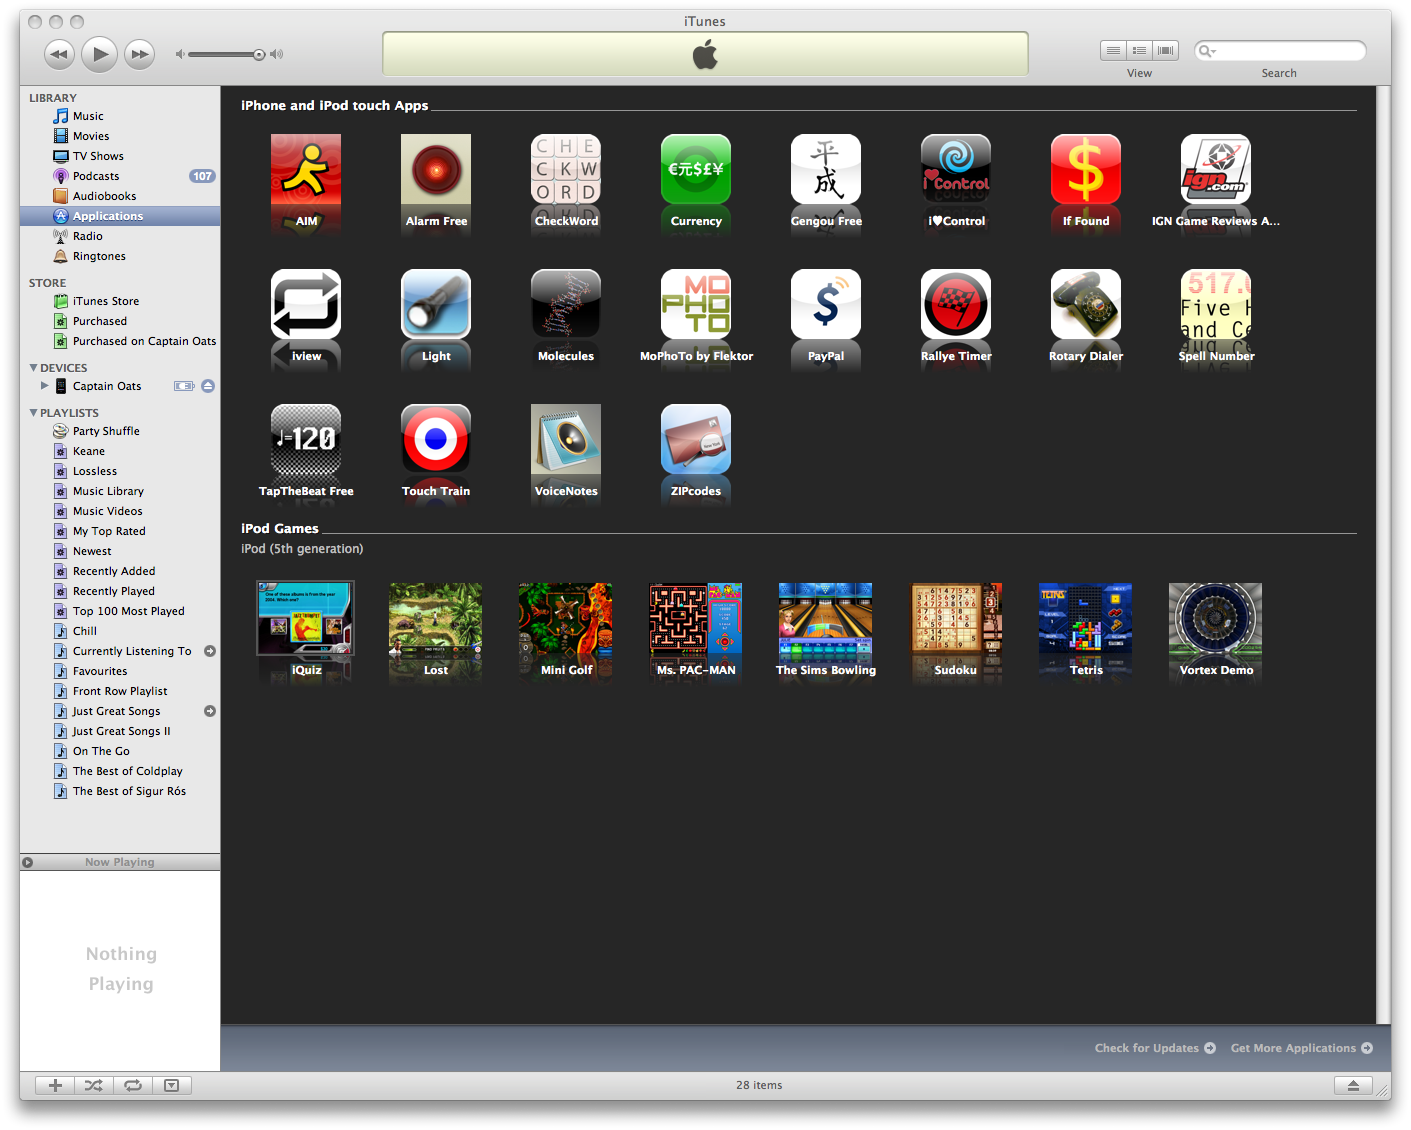Click the Rallye Timer app icon
This screenshot has height=1130, width=1411.
(x=956, y=304)
